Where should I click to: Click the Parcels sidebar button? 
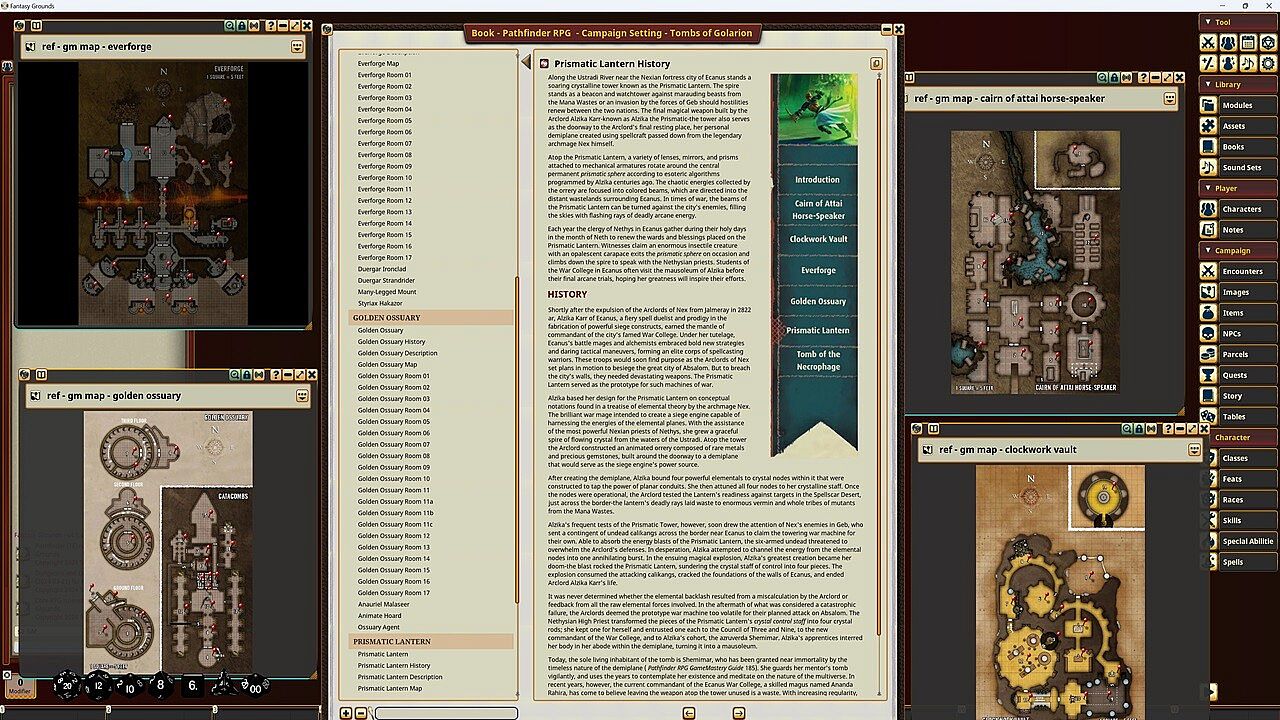point(1235,354)
